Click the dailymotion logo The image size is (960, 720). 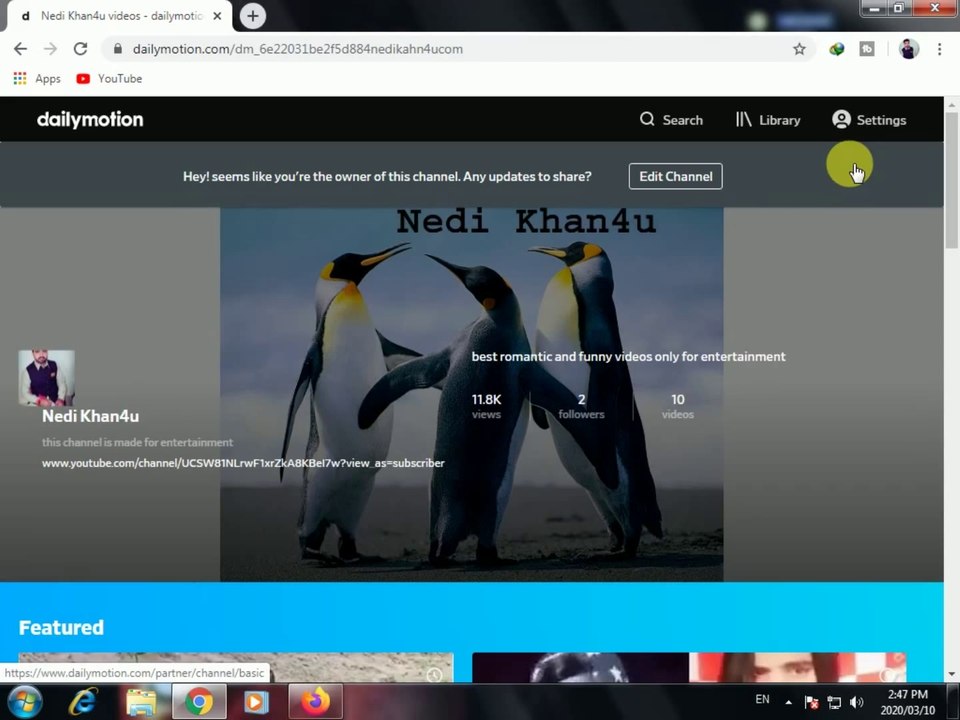(90, 119)
